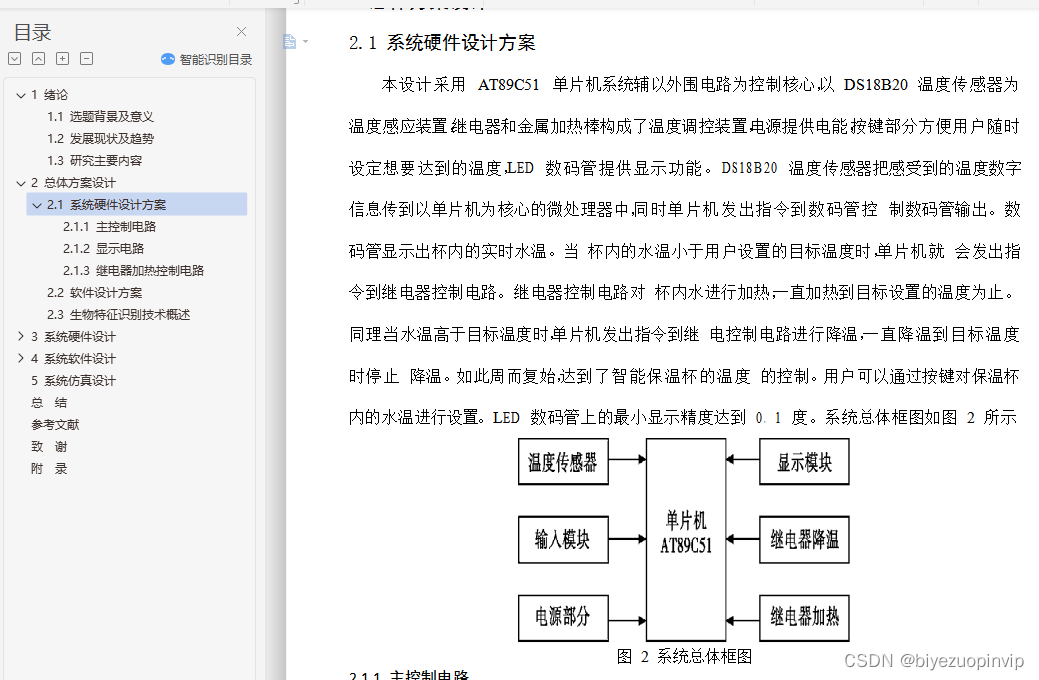The height and width of the screenshot is (680, 1039).
Task: Go to '1.2 发展现状及趋势' in the outline
Action: (x=100, y=139)
